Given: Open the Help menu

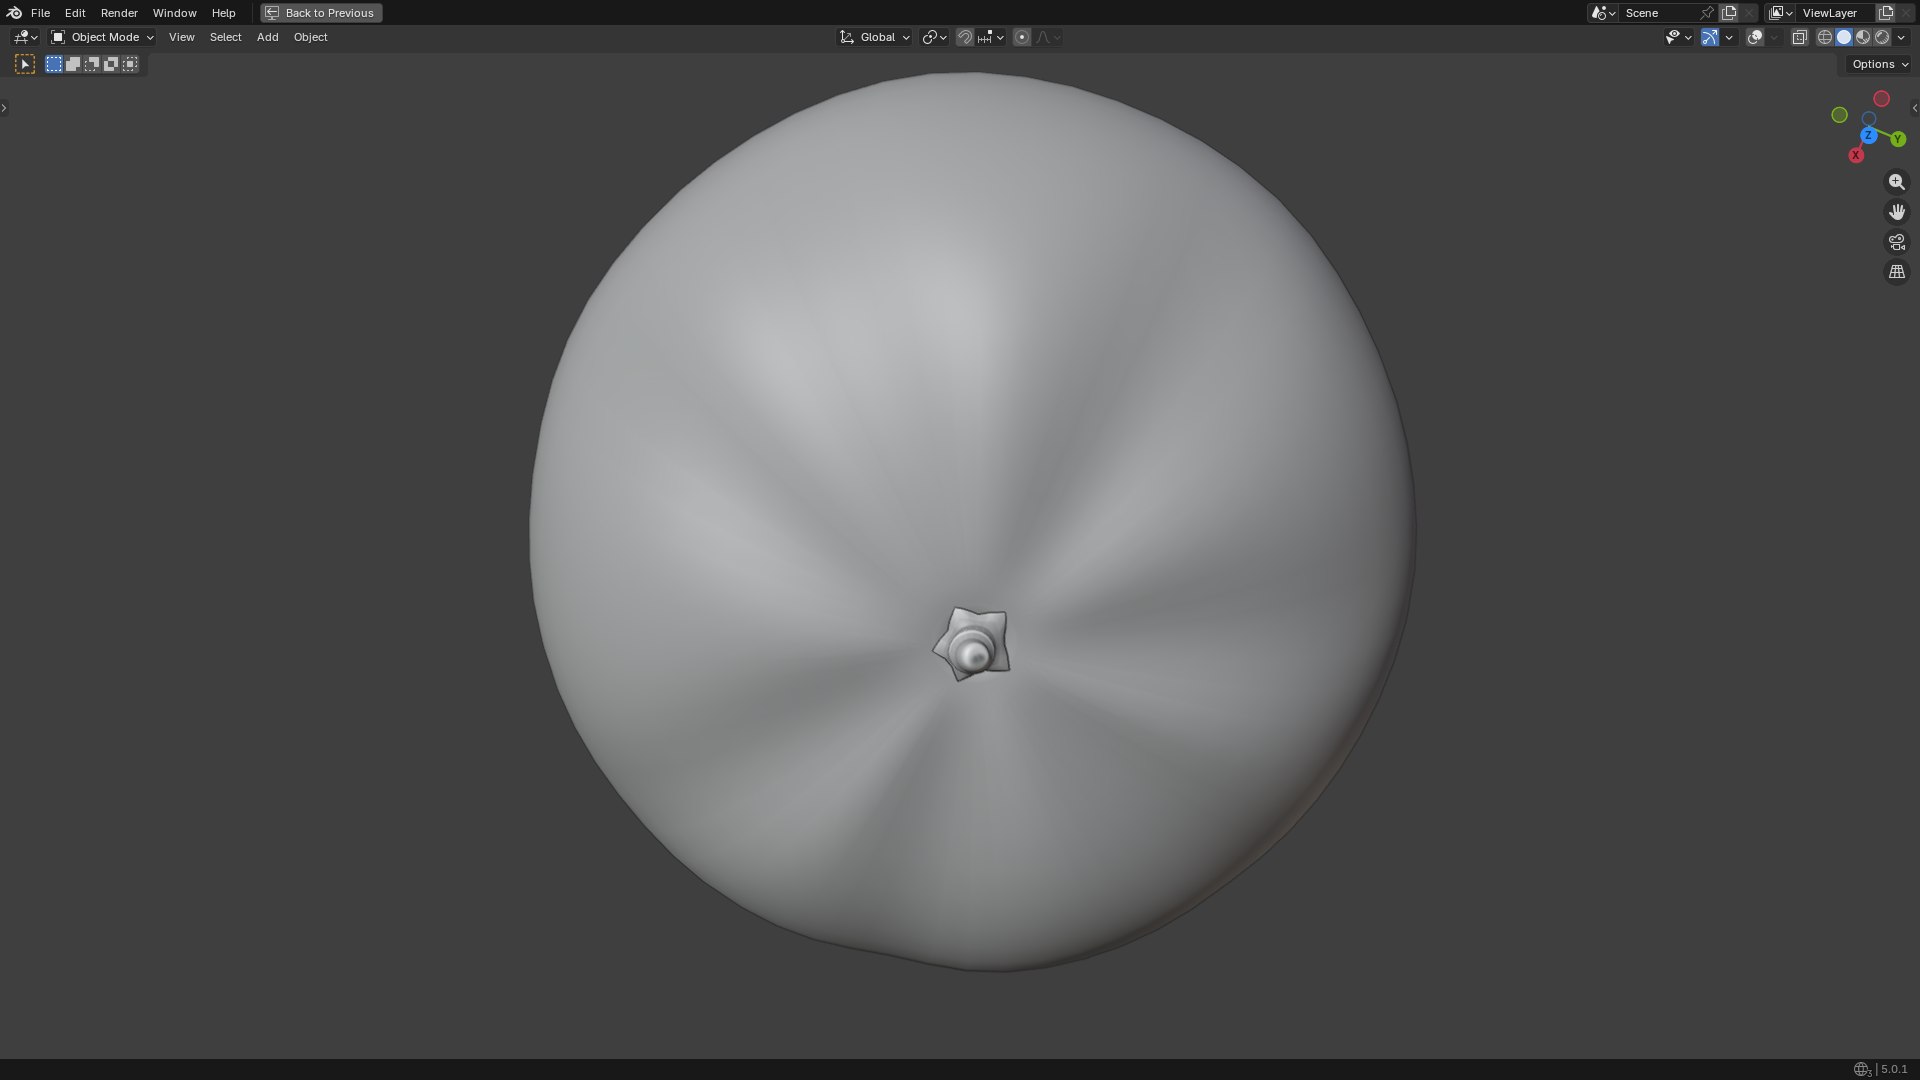Looking at the screenshot, I should [x=223, y=13].
